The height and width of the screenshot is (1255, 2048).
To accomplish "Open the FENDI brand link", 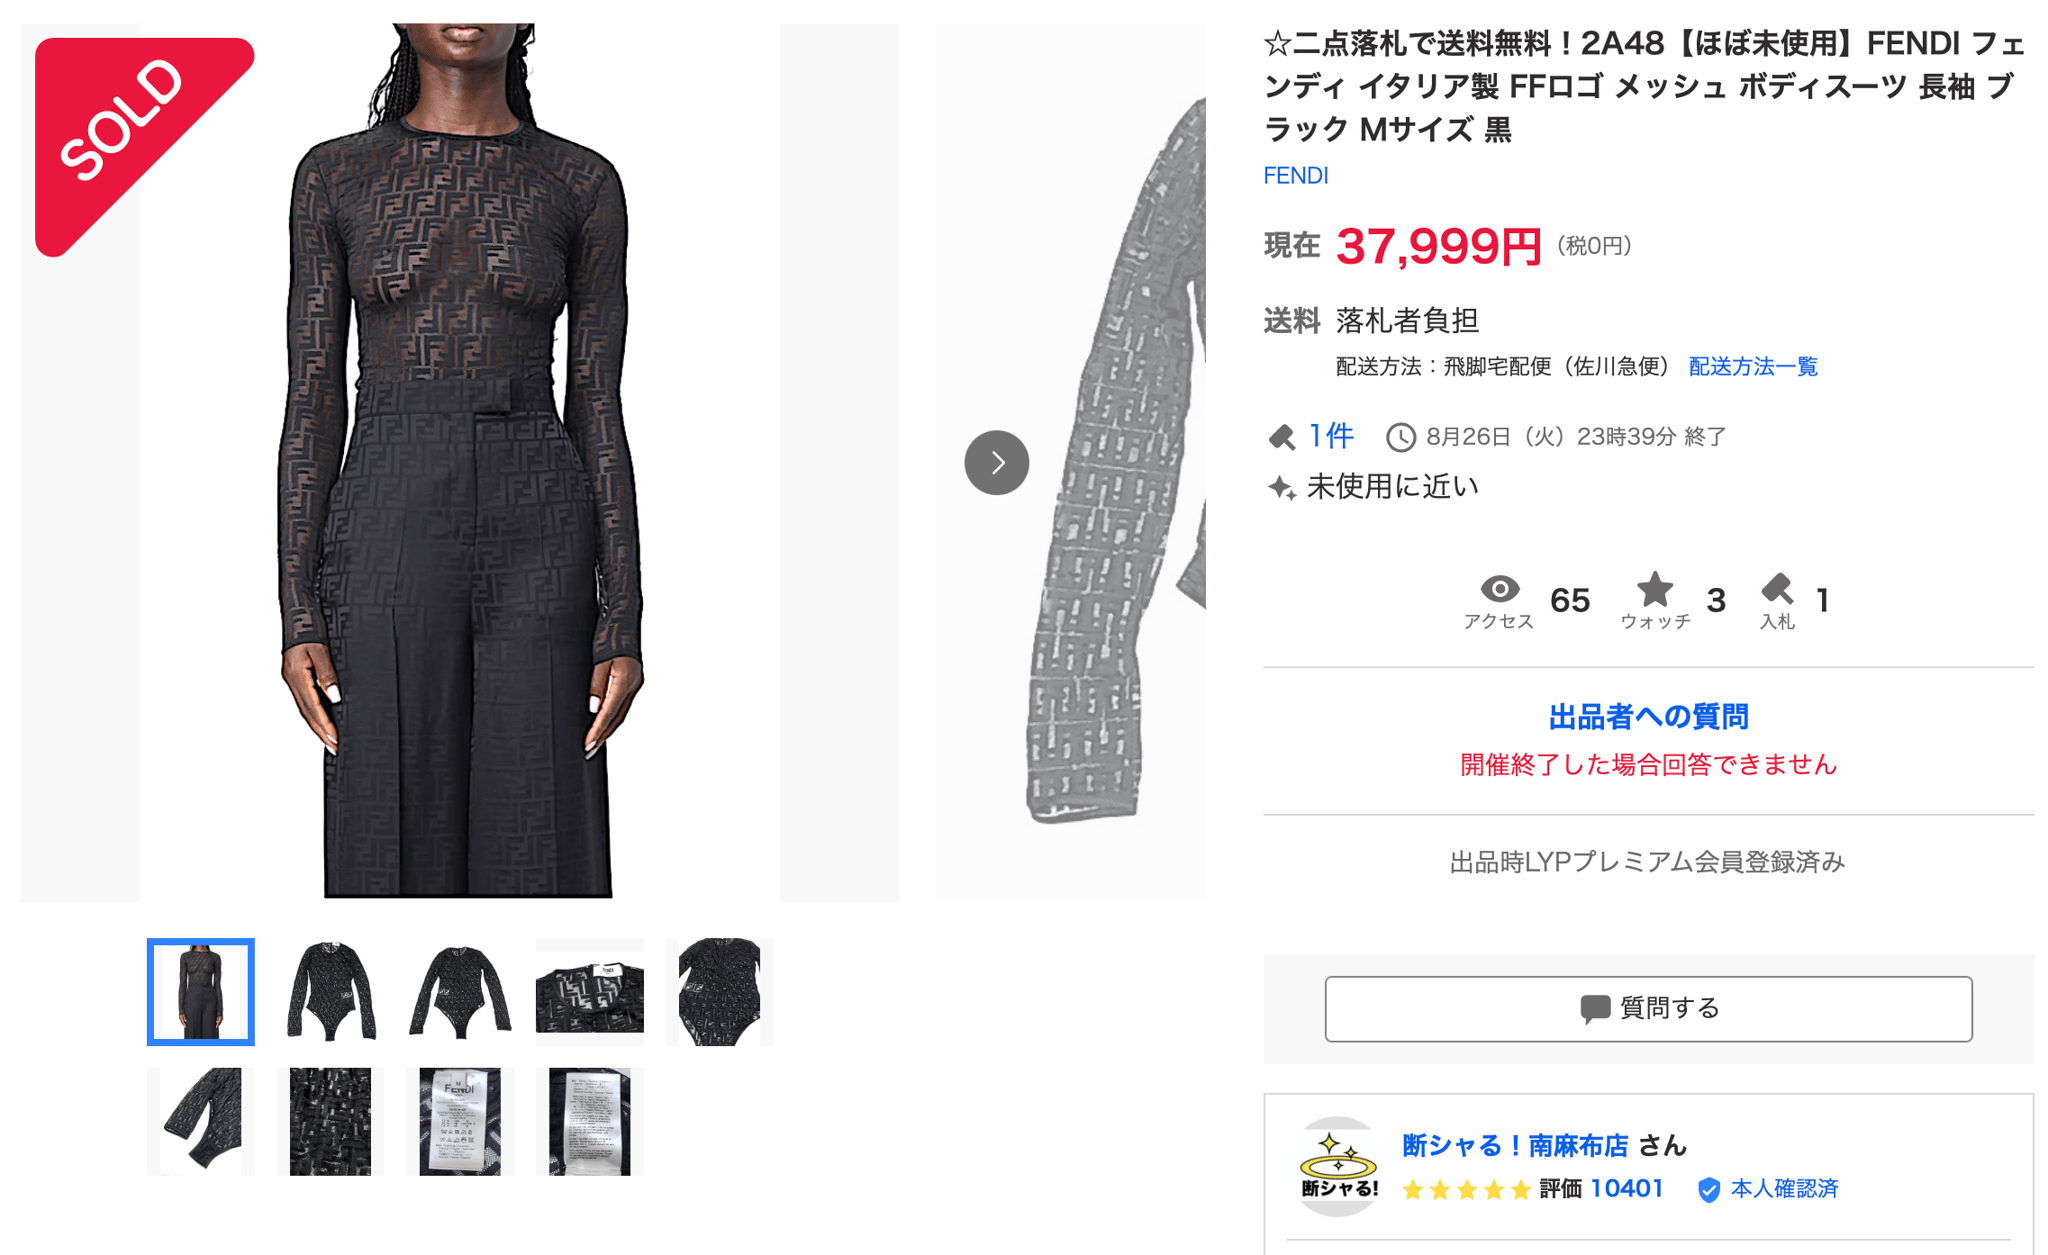I will 1295,176.
